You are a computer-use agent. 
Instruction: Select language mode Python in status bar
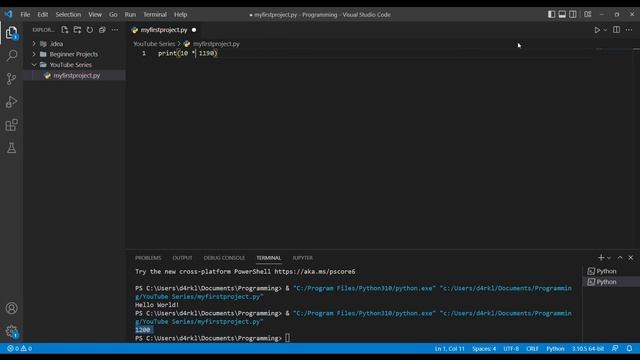[555, 349]
